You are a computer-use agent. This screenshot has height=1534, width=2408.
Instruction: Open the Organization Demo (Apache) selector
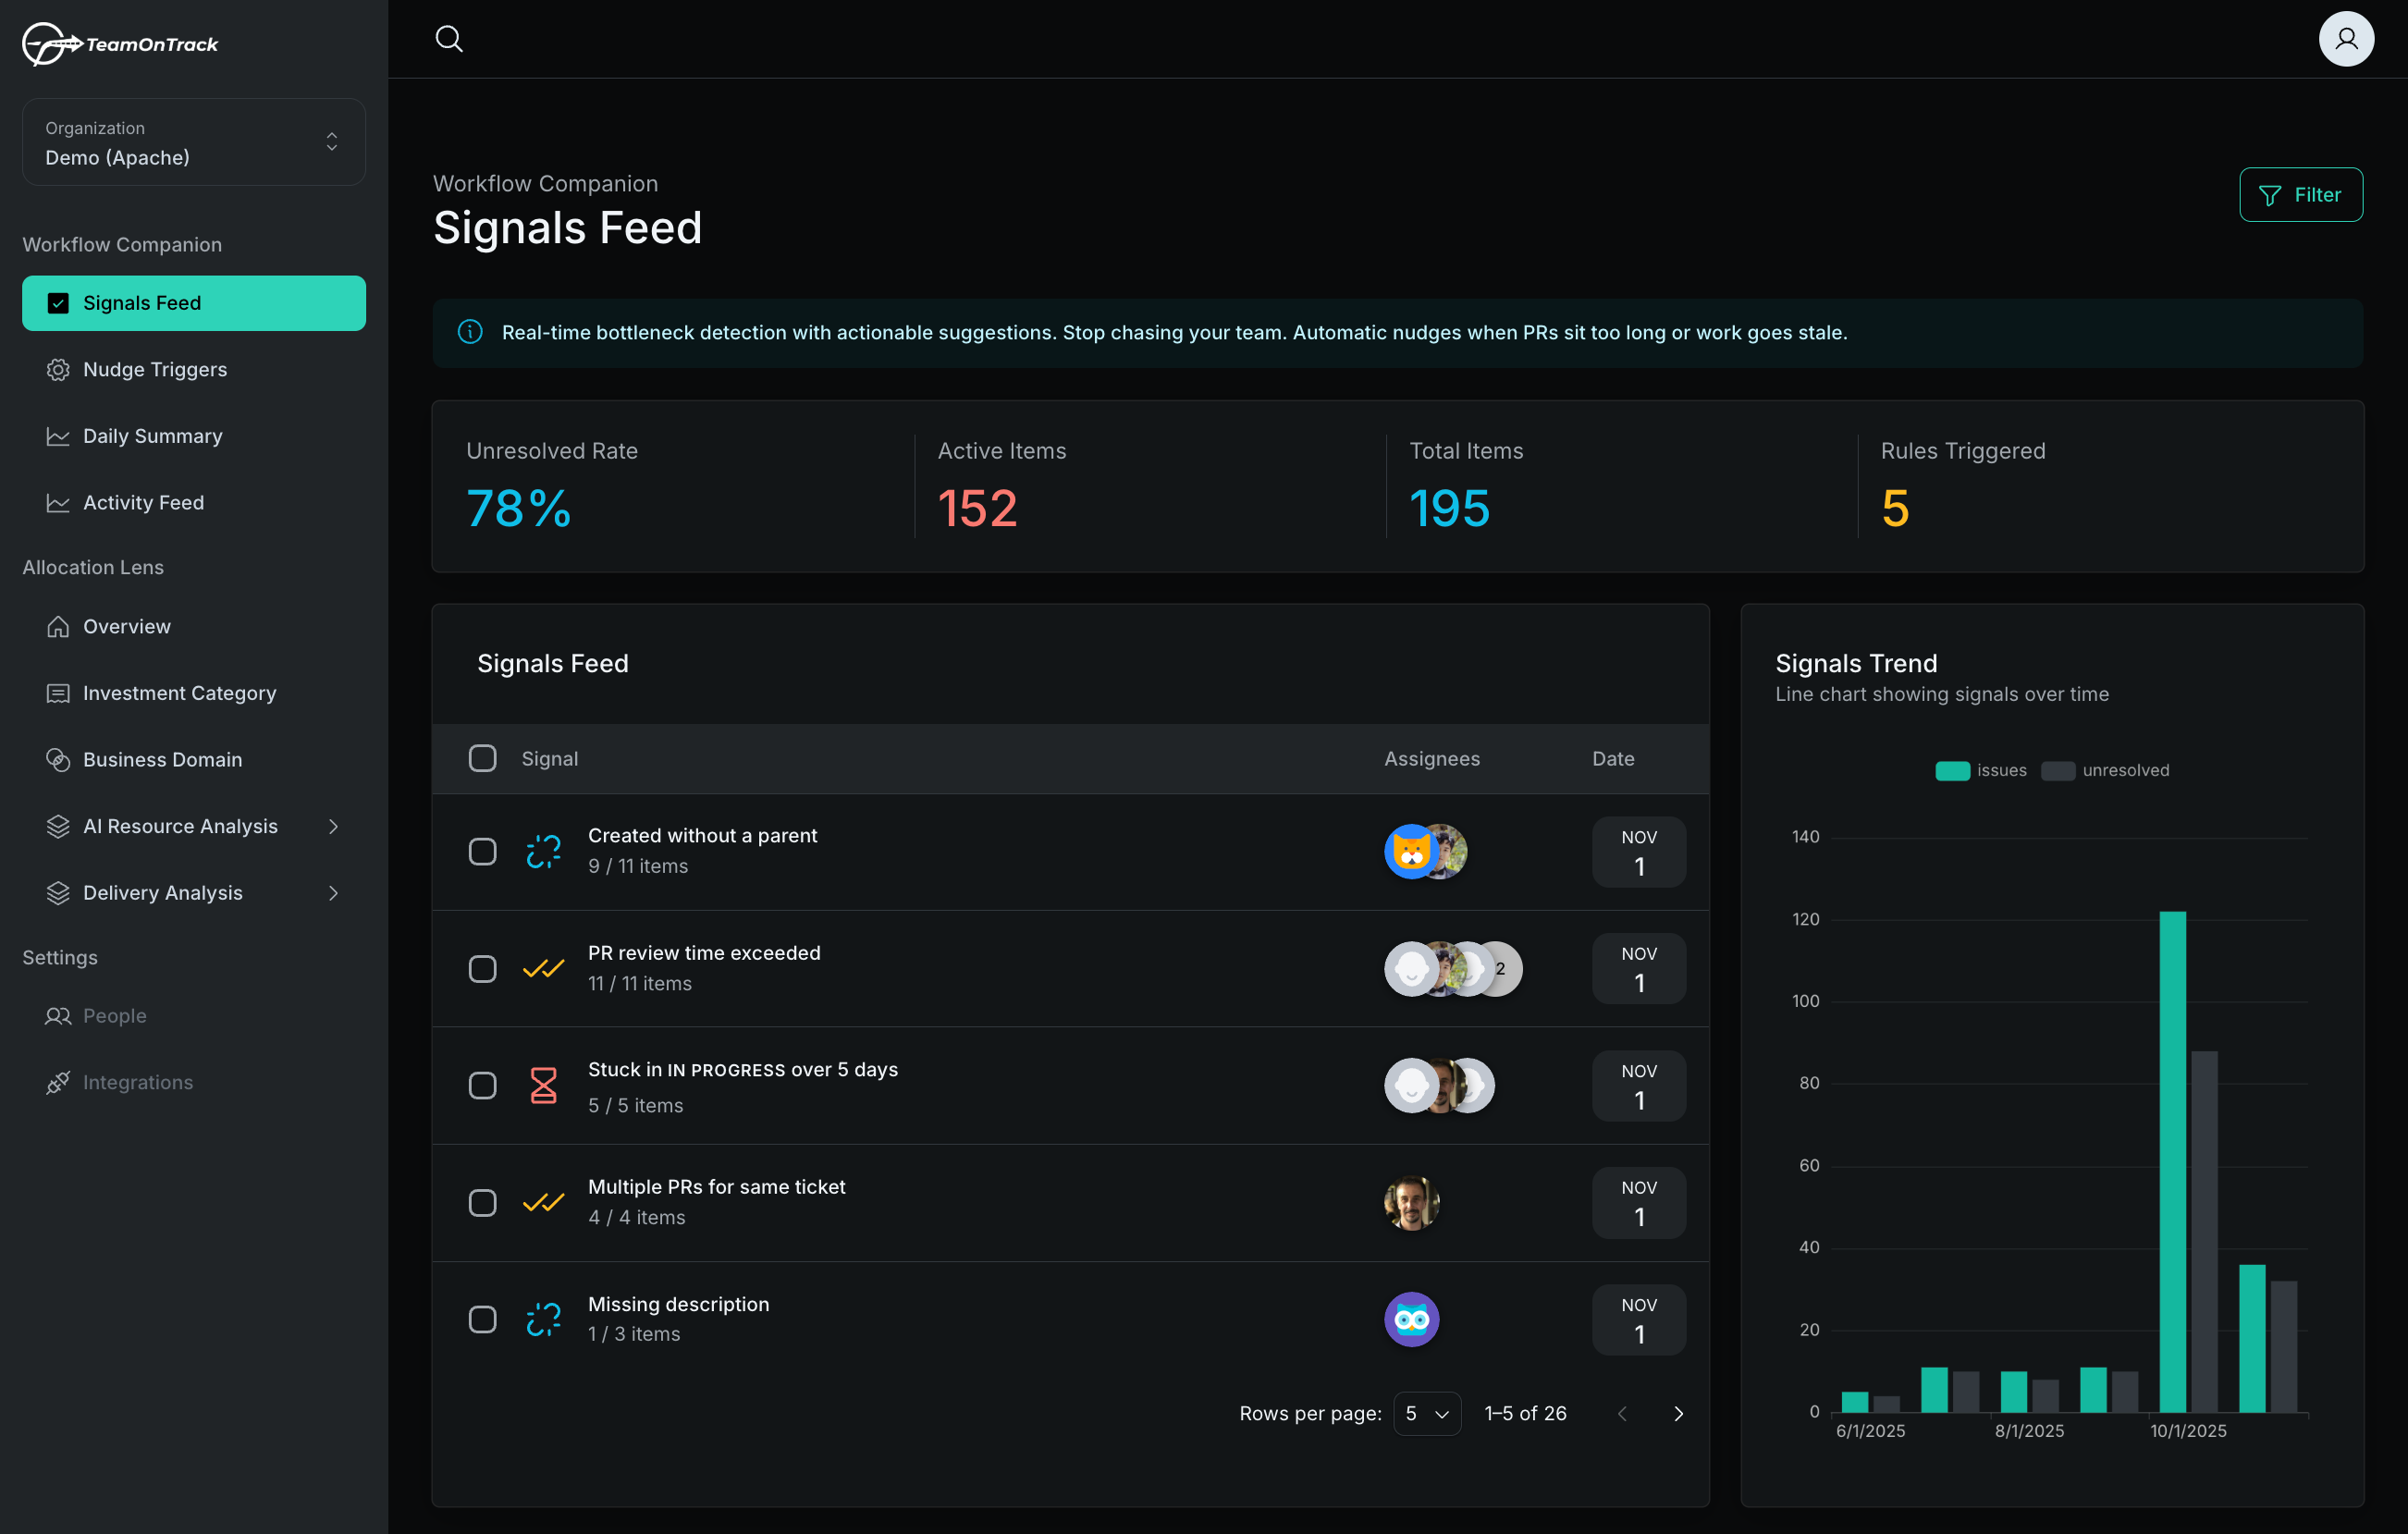pyautogui.click(x=193, y=142)
